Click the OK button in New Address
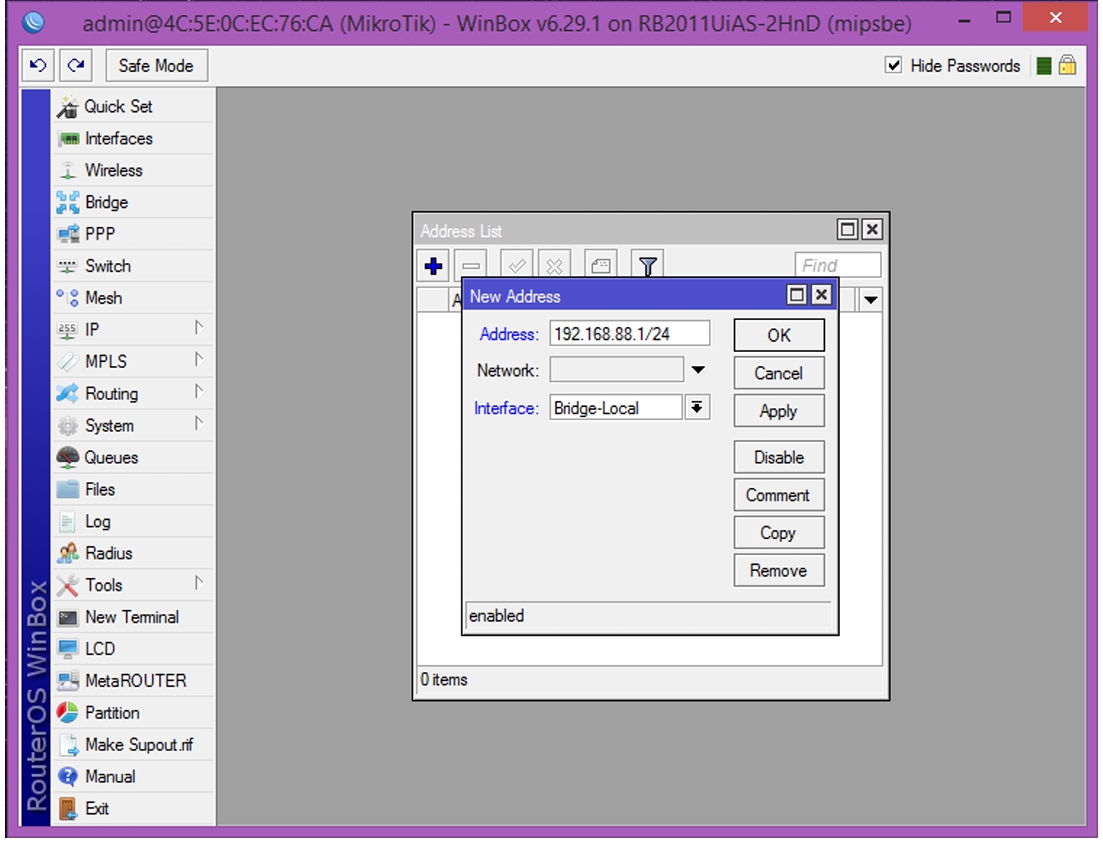 [779, 335]
